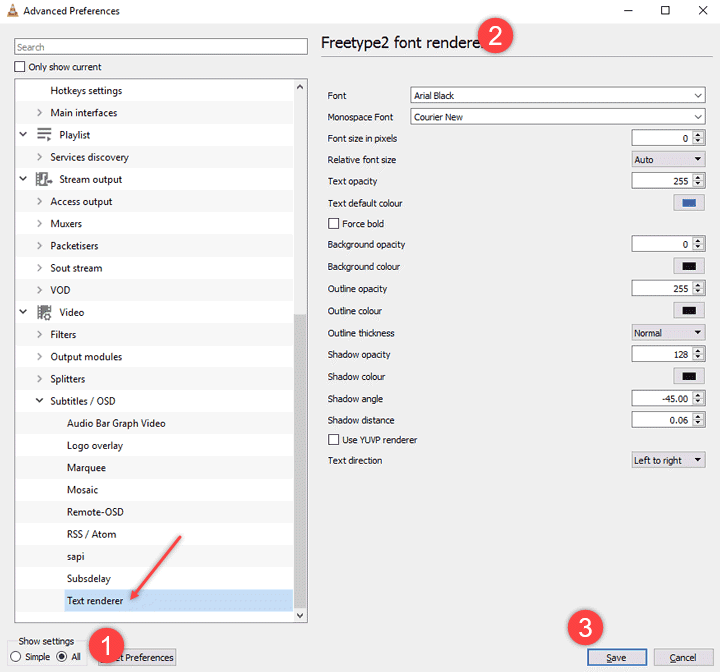Select RSS / Atom in the tree
Image resolution: width=720 pixels, height=672 pixels.
point(92,534)
